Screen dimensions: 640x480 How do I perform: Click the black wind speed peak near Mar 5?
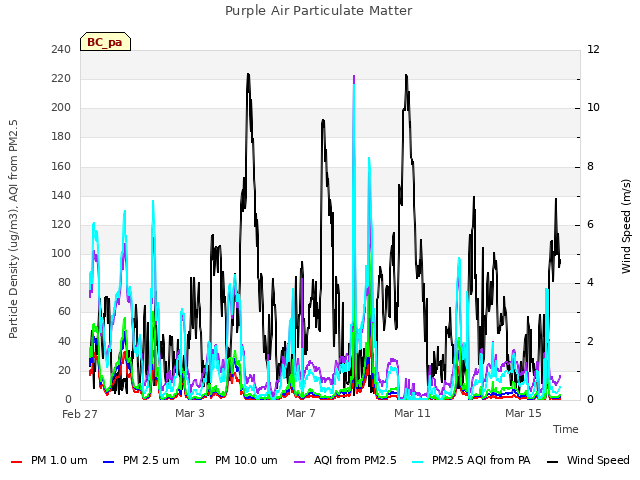248,78
